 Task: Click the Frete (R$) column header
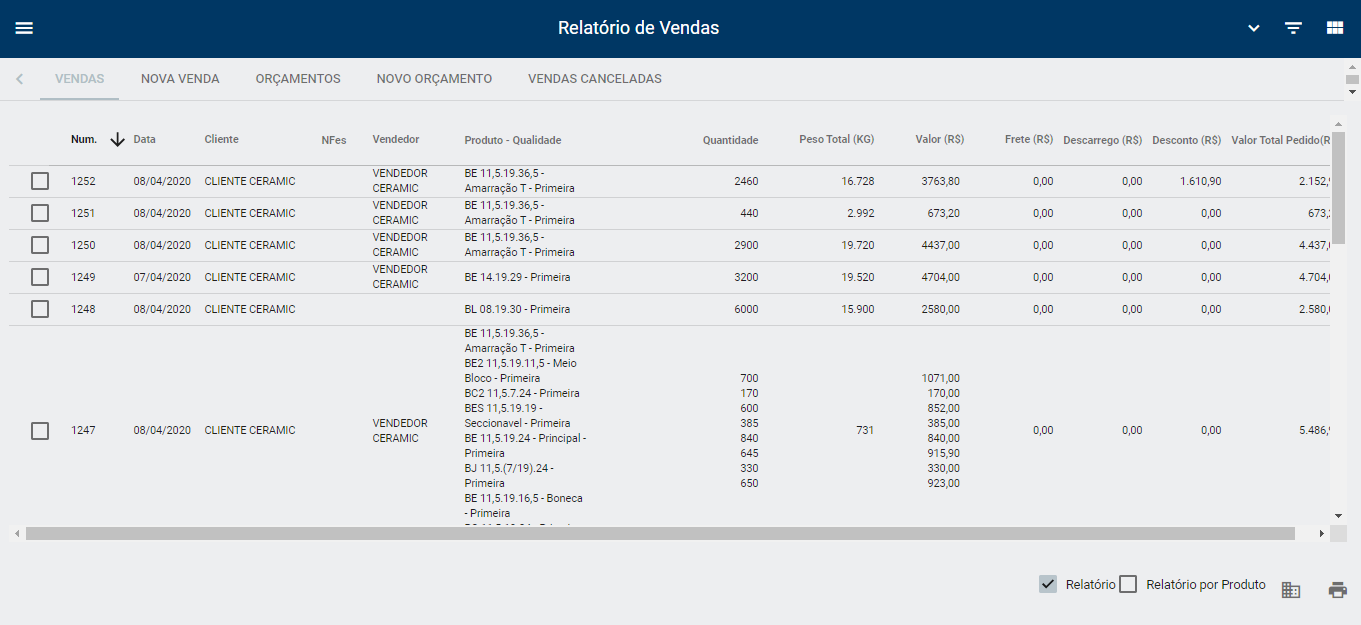(1029, 141)
